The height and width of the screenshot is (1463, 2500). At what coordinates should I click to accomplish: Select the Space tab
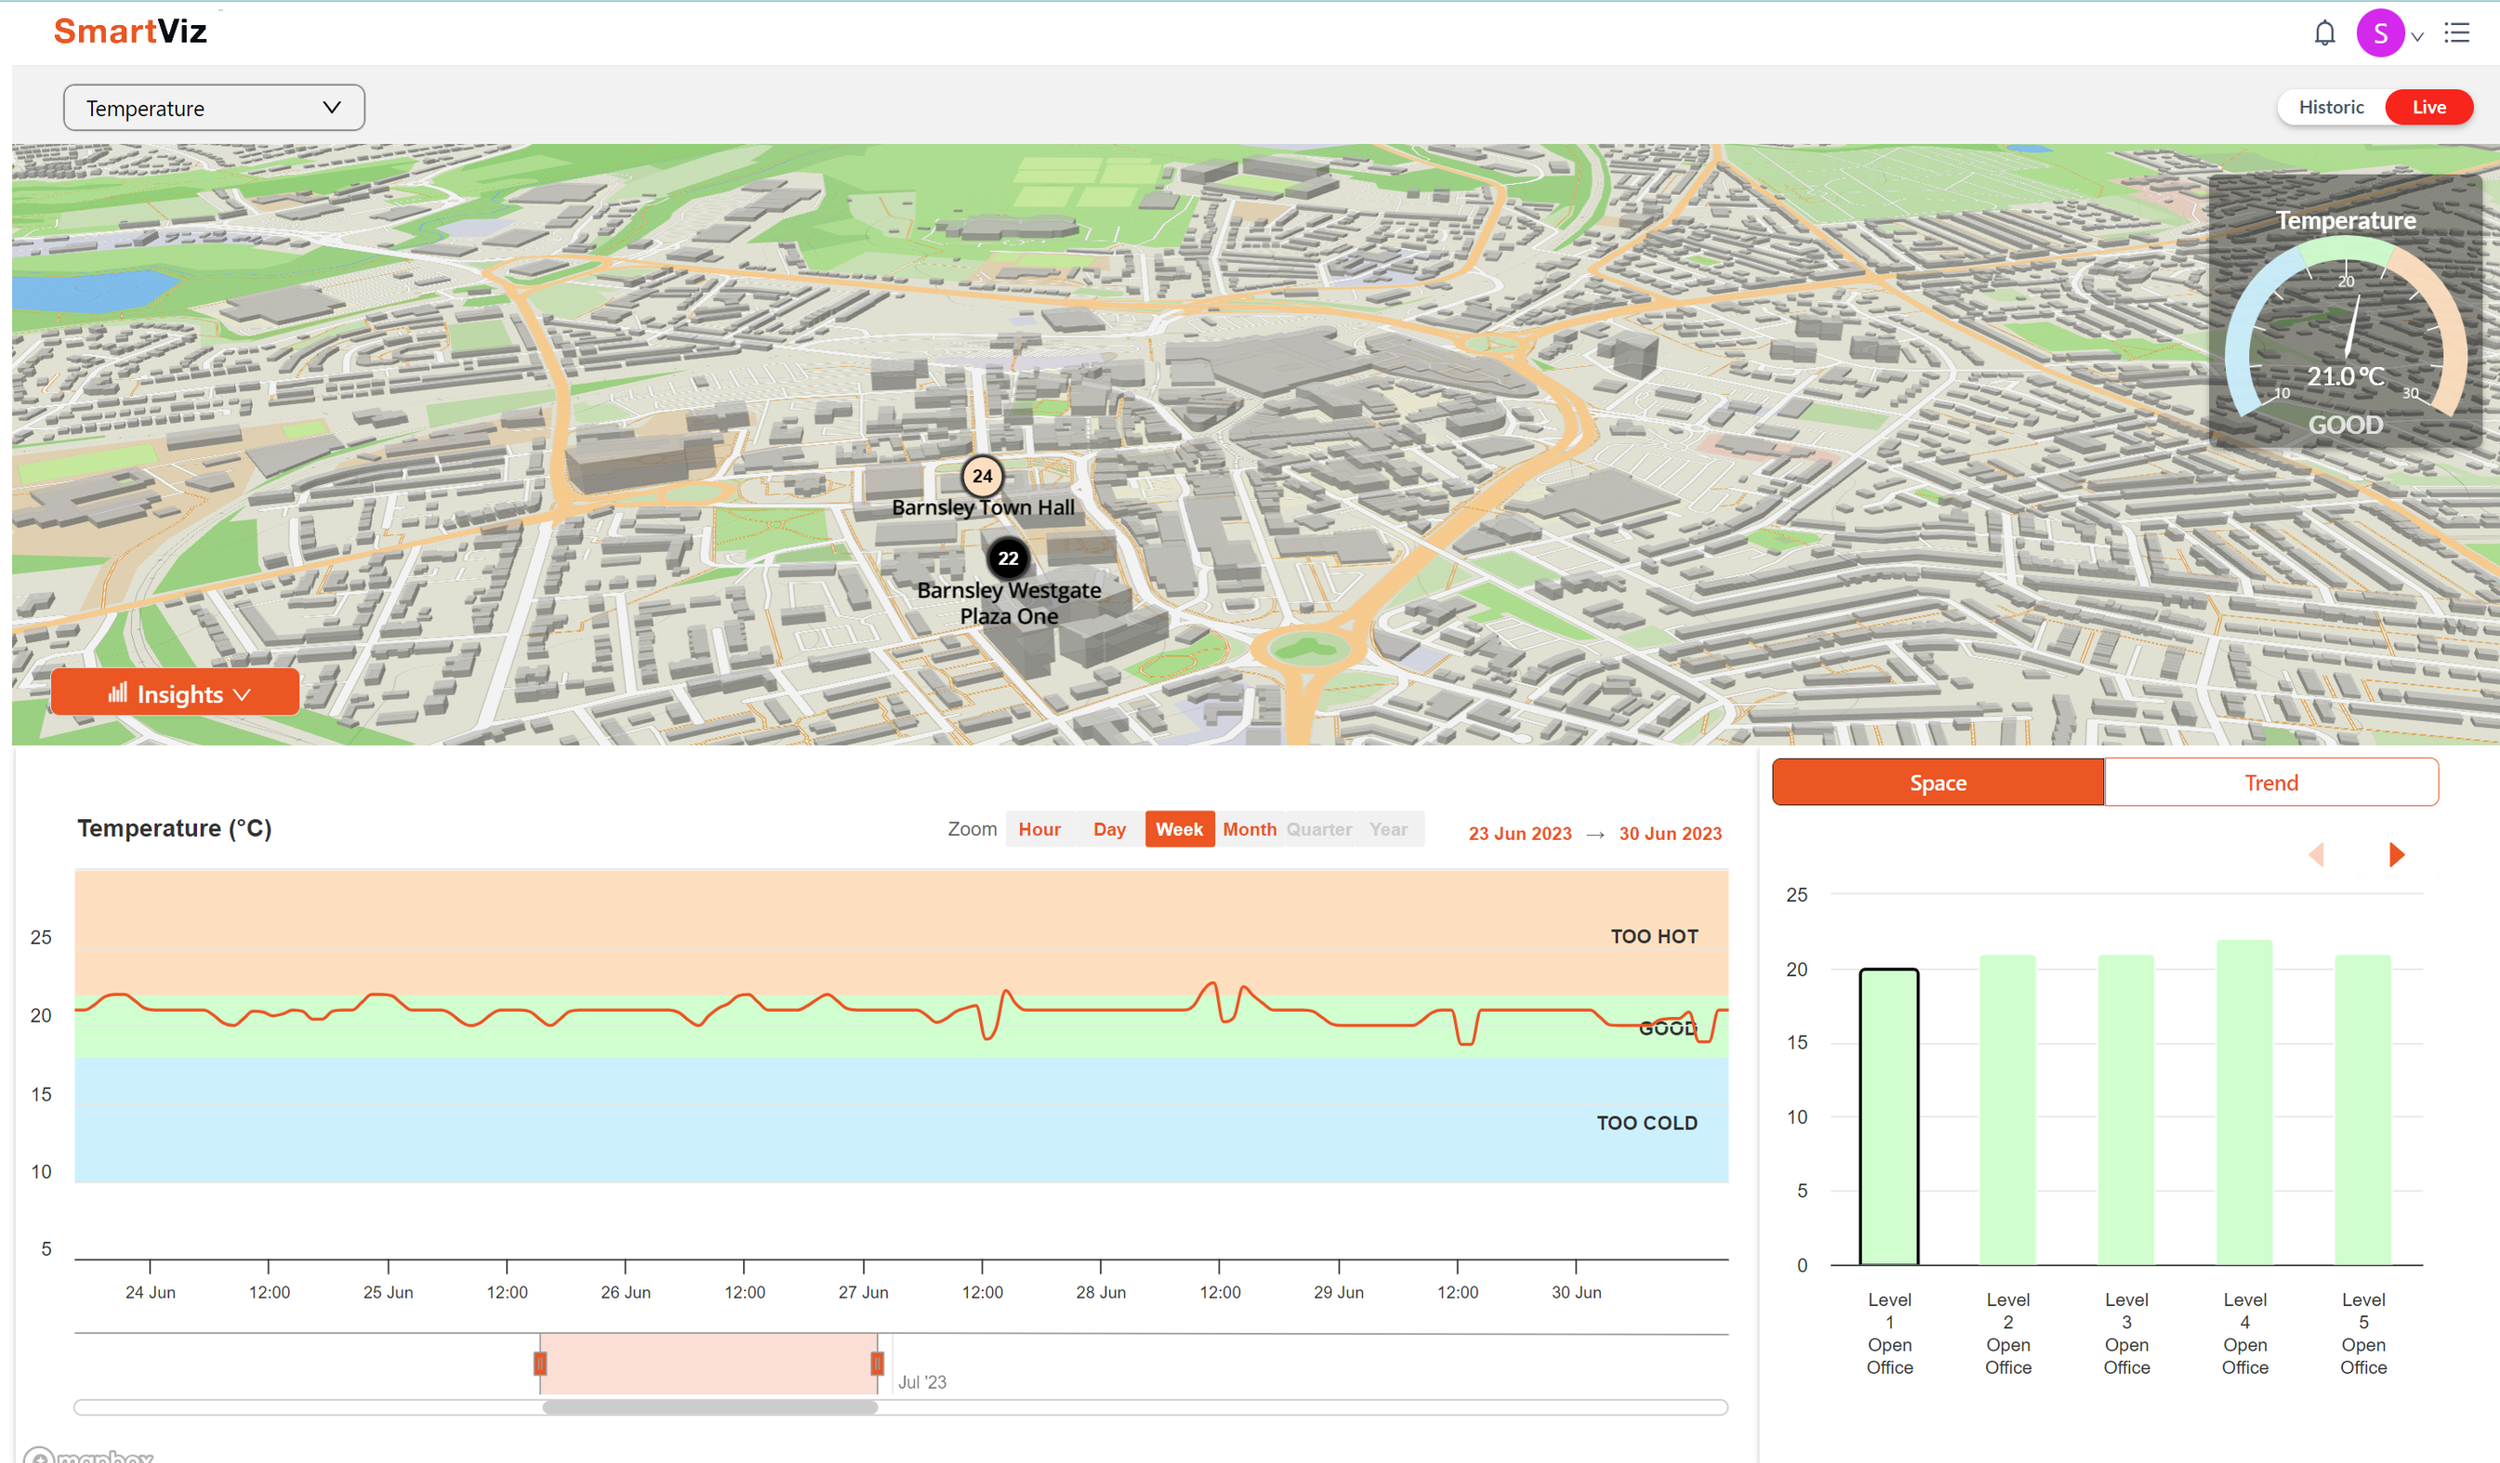point(1937,782)
